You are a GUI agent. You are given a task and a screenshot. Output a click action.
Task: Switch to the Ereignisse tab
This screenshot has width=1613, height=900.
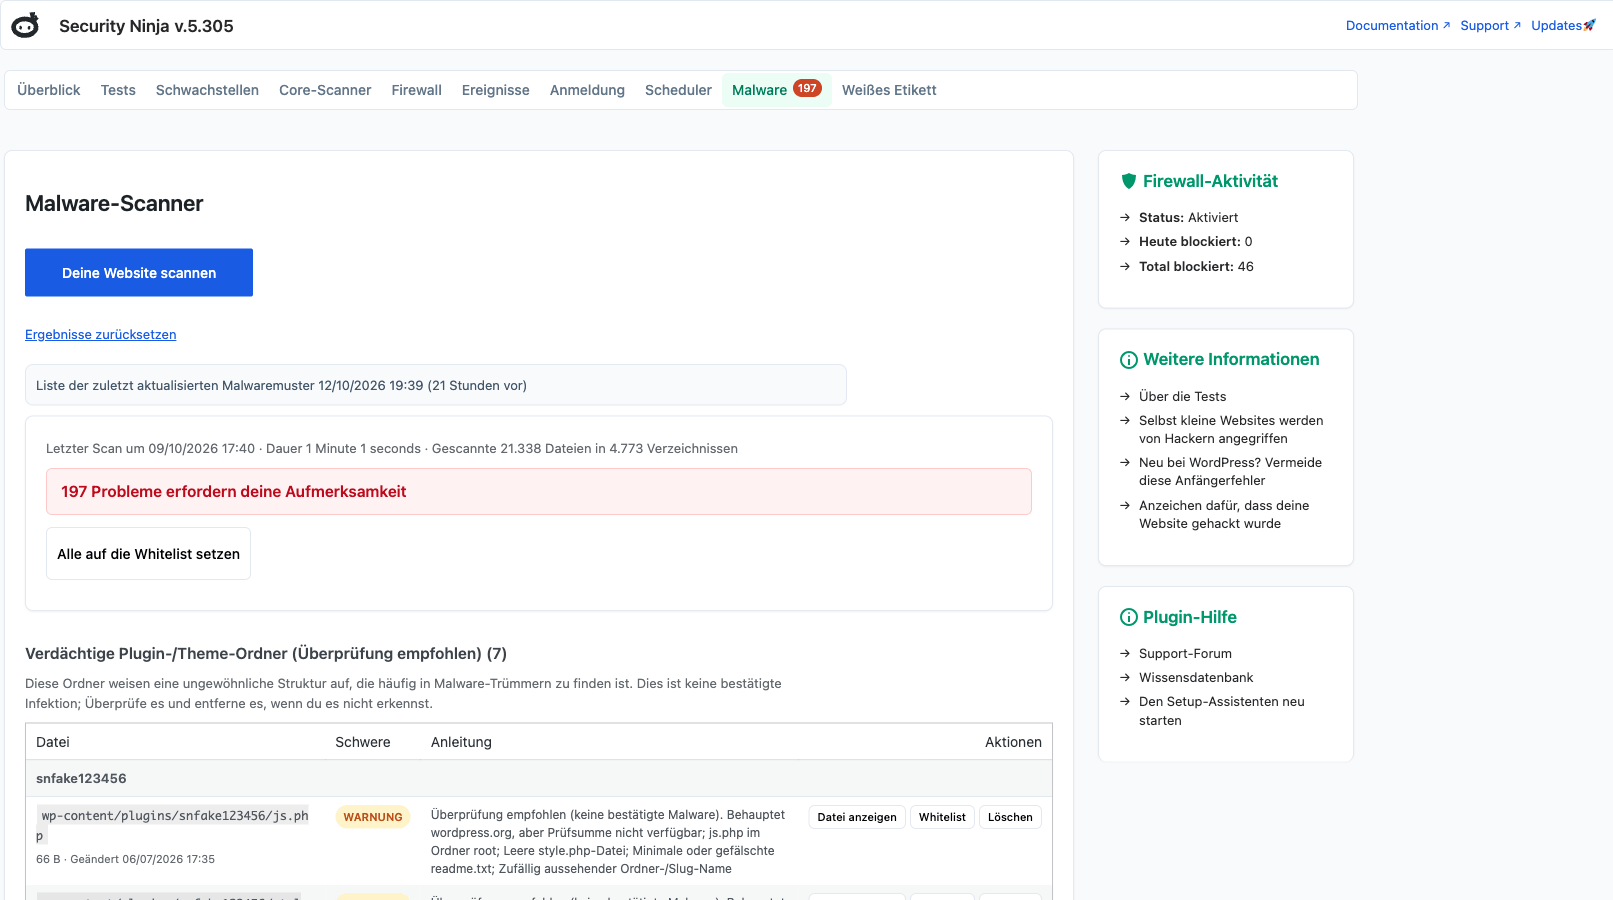[496, 90]
